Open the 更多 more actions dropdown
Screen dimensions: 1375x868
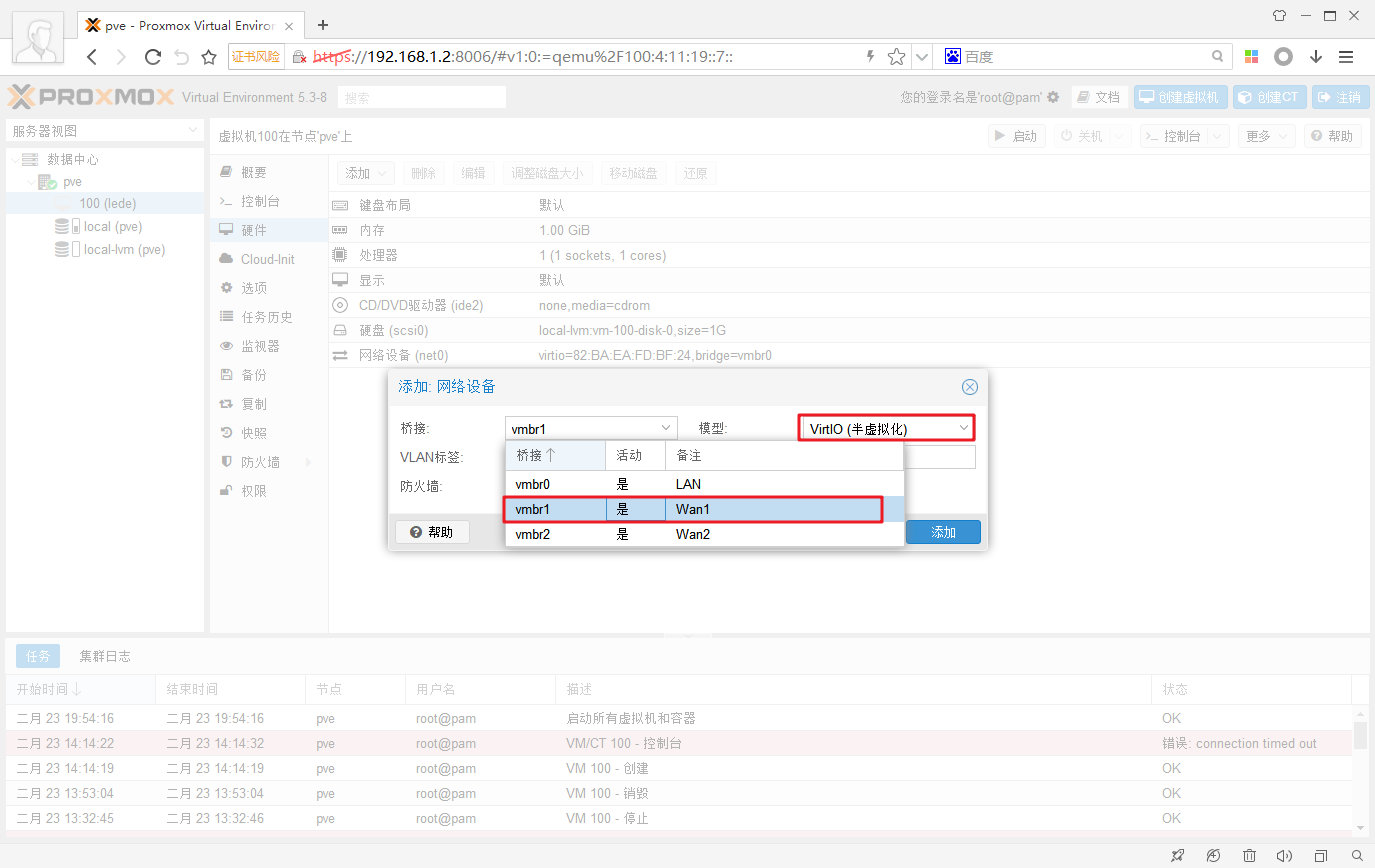[x=1267, y=136]
